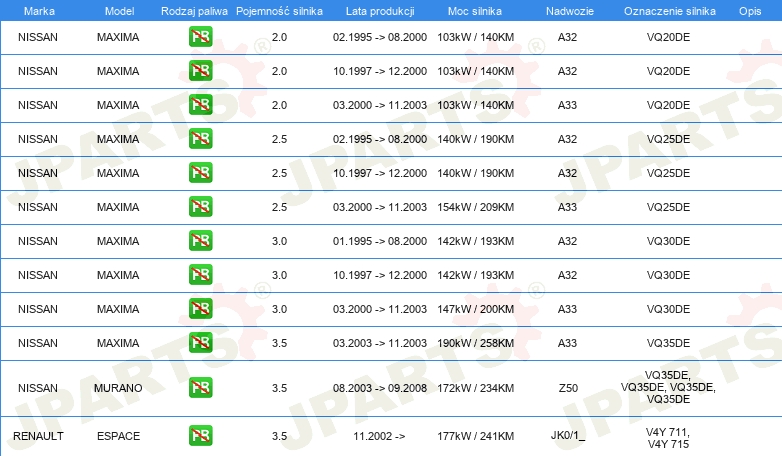Click the 01.1995 -> 08.2000 production dates
782x456 pixels.
[380, 241]
